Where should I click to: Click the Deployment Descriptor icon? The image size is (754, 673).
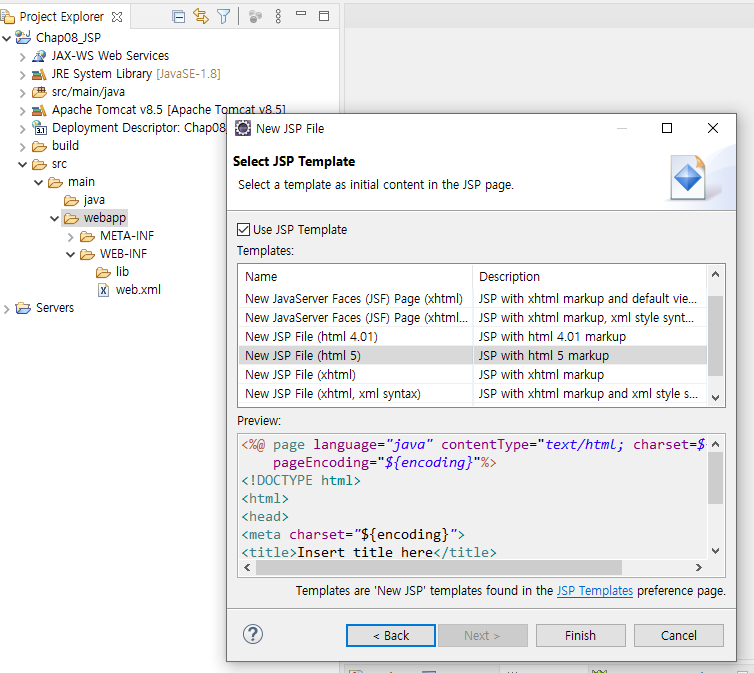(39, 128)
